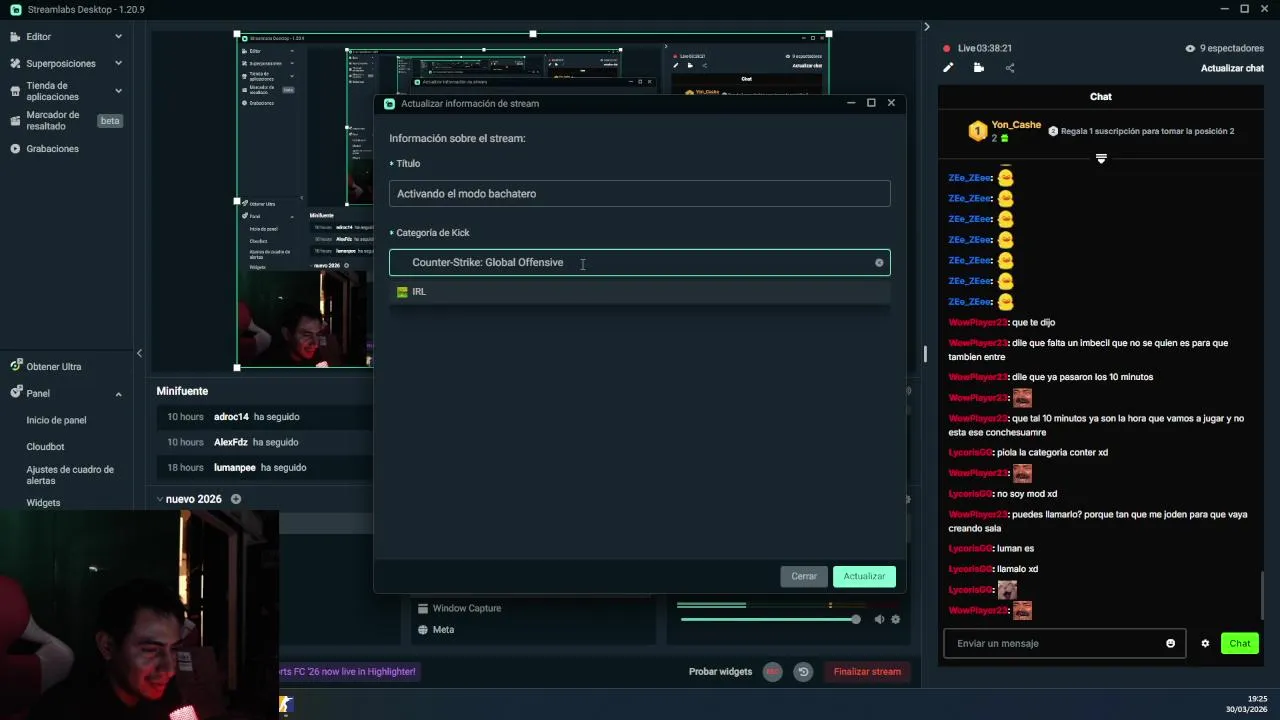Click the green Chat send button
The image size is (1280, 720).
click(1240, 643)
